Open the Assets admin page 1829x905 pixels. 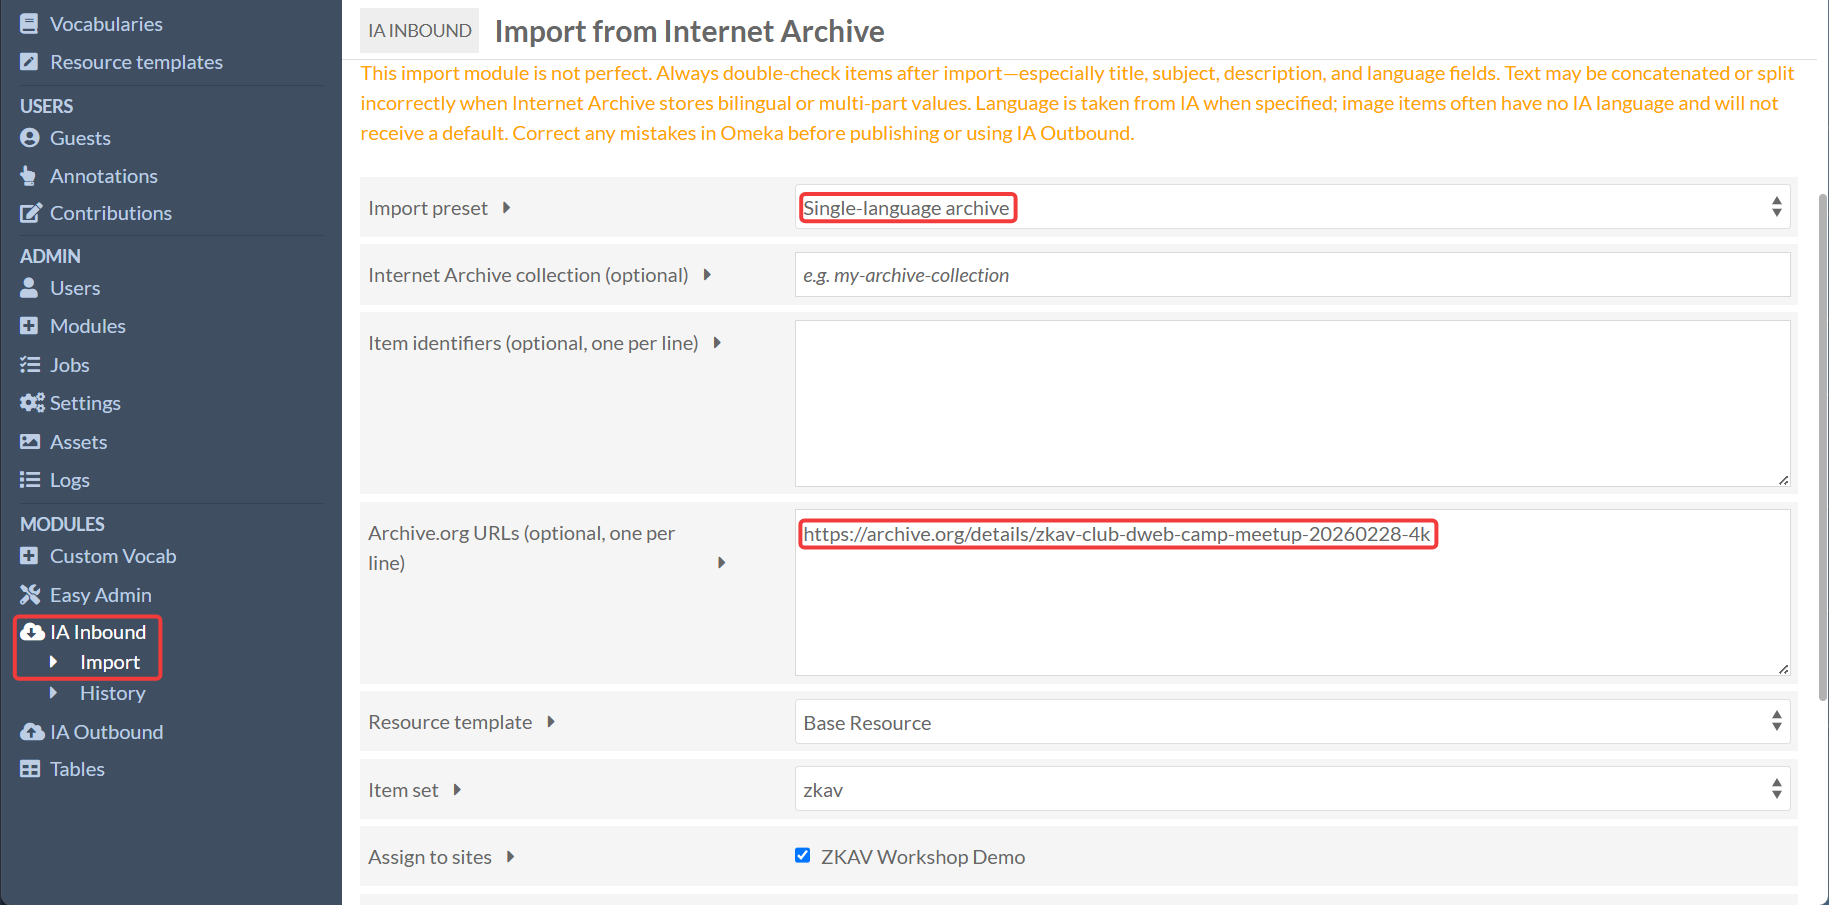coord(78,441)
